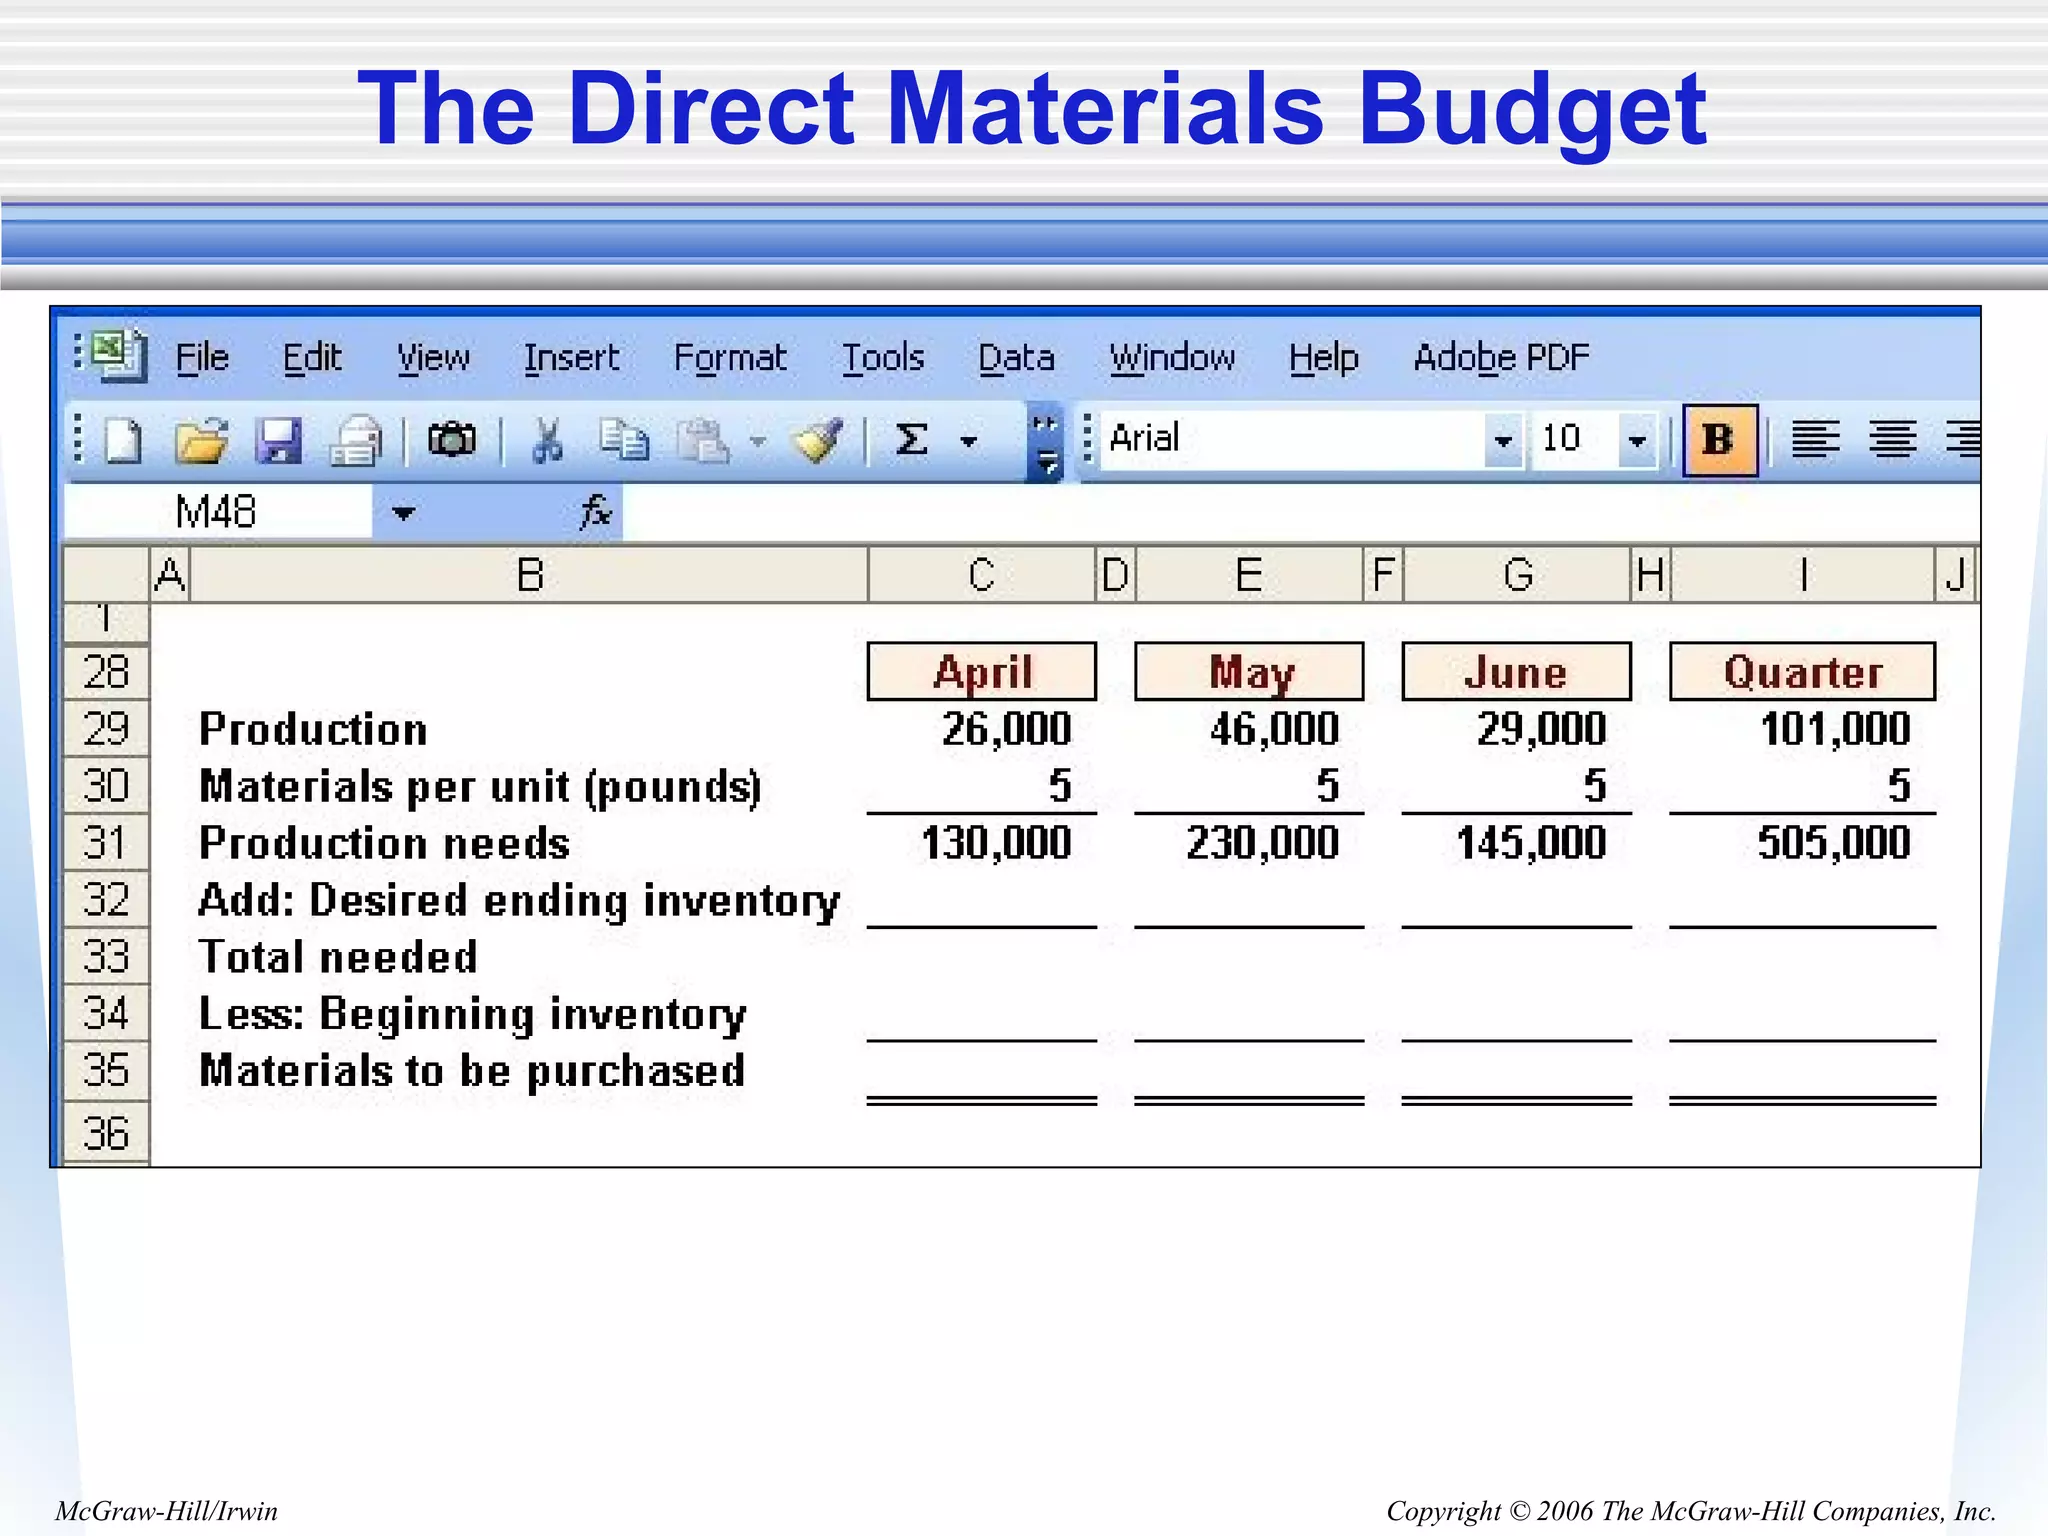Open the Insert menu
Screen dimensions: 2048x1536
tap(571, 357)
